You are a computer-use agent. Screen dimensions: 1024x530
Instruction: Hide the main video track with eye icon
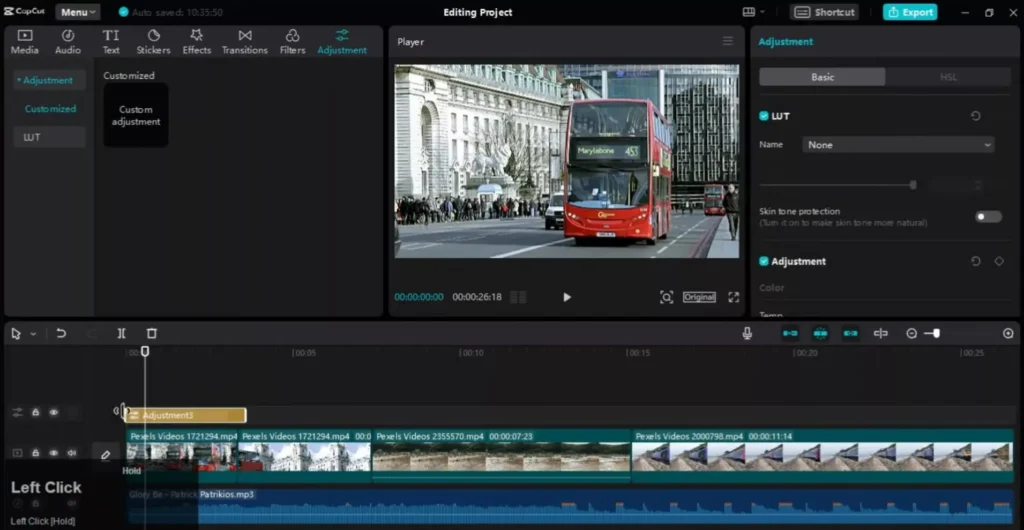(x=54, y=453)
